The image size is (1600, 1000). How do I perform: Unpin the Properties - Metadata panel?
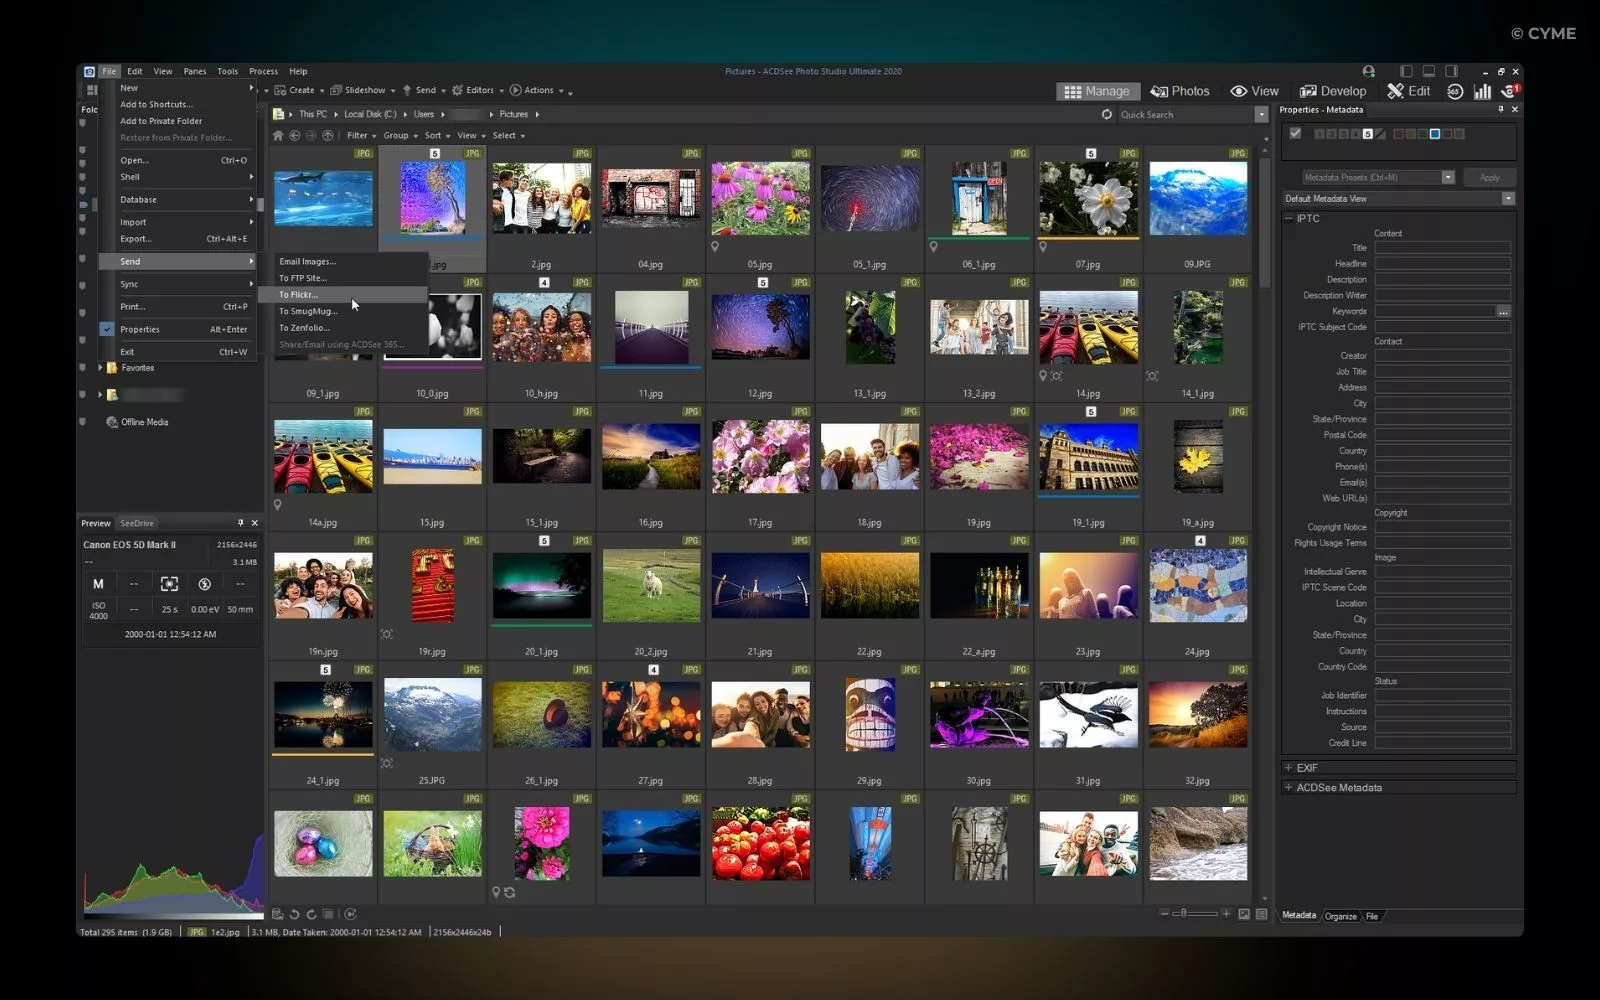click(1501, 110)
